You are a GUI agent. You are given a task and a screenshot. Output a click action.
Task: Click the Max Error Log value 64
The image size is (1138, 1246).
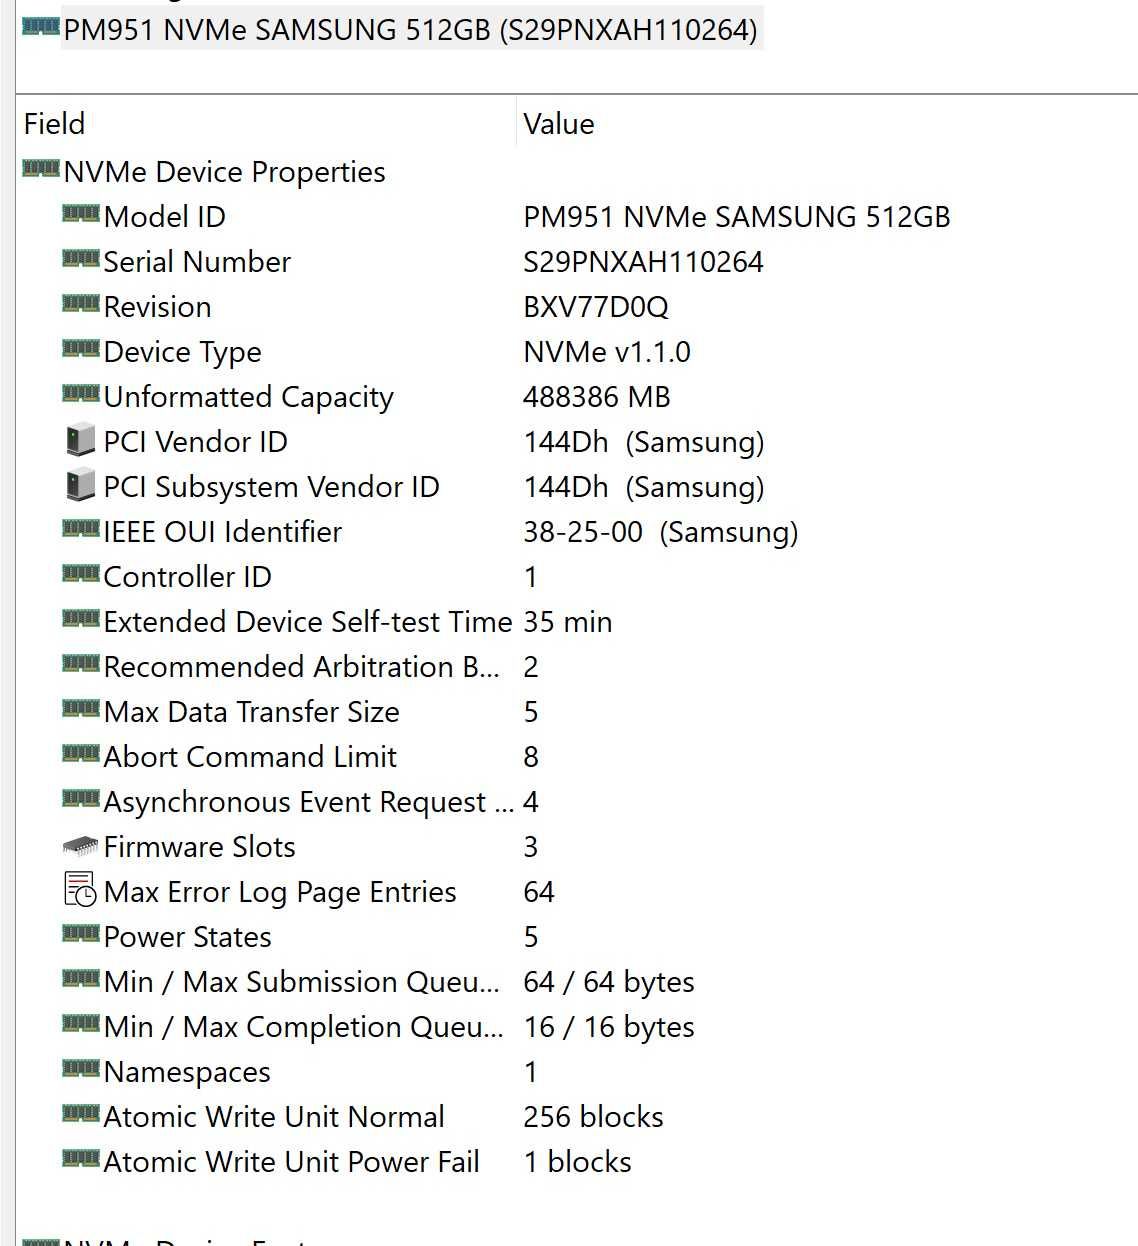click(539, 892)
